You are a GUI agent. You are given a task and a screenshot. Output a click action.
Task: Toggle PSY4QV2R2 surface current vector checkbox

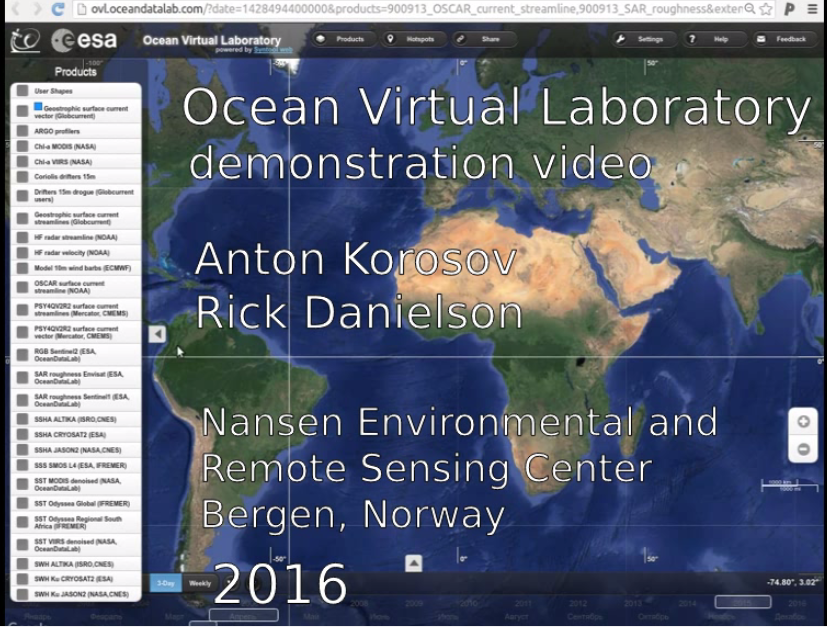point(22,332)
